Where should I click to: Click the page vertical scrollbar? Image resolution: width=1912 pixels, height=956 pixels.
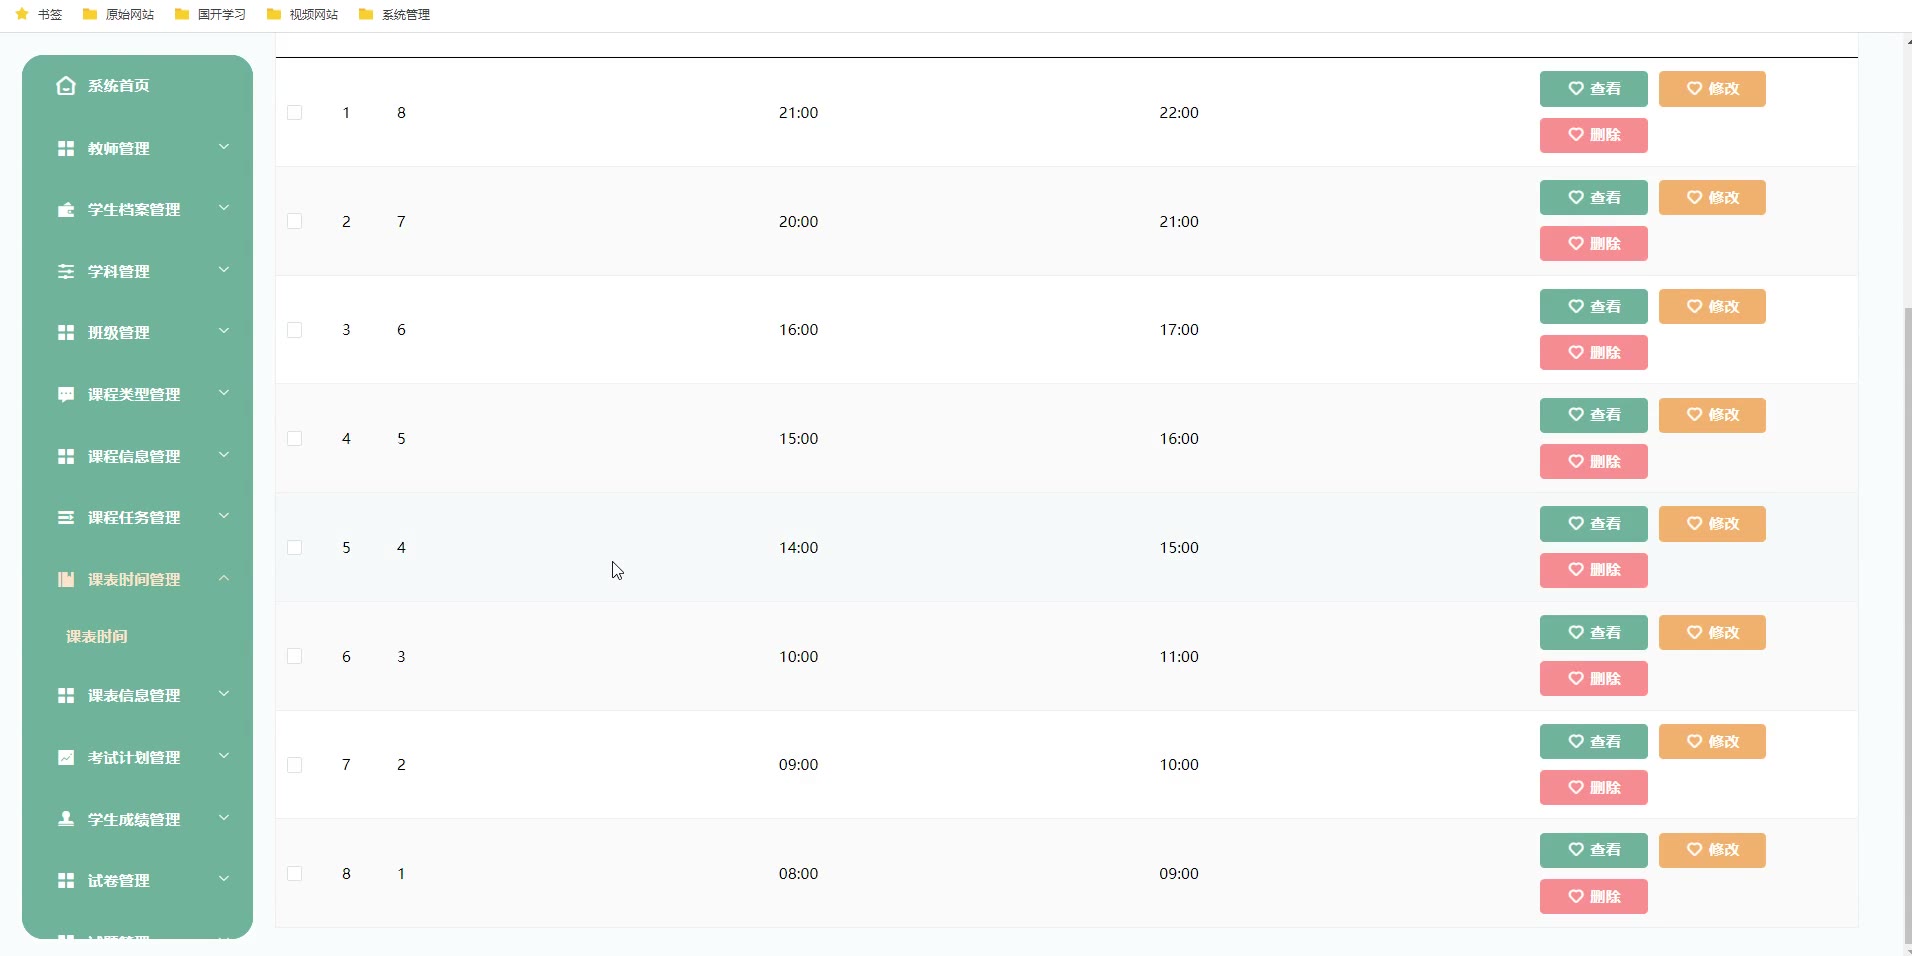pyautogui.click(x=1907, y=620)
